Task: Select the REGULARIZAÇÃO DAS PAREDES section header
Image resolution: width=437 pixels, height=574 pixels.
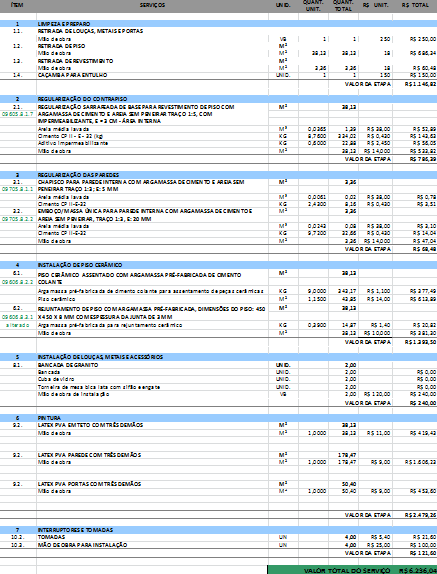Action: pyautogui.click(x=218, y=175)
